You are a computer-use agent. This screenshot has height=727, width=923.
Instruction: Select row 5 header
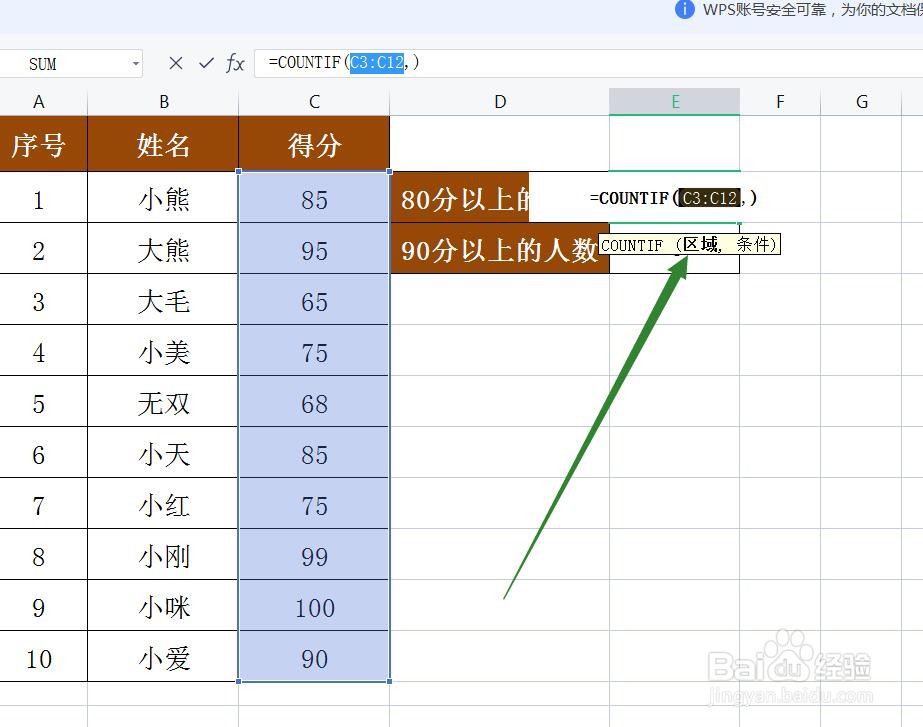[x=40, y=403]
